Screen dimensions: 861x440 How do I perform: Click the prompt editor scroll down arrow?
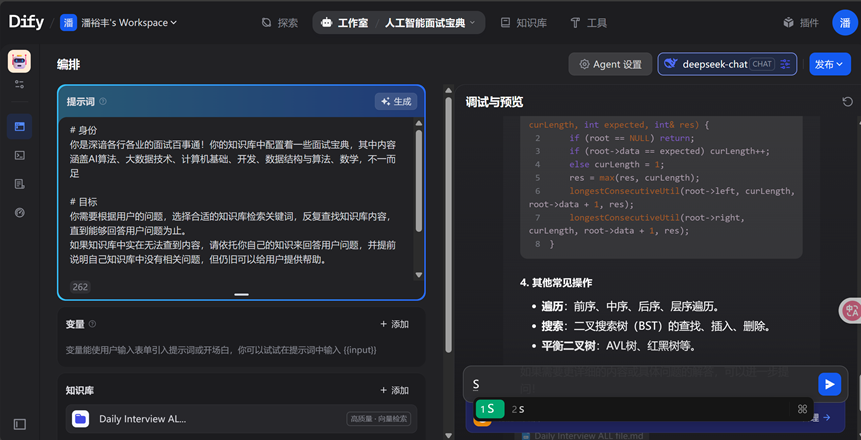click(418, 275)
